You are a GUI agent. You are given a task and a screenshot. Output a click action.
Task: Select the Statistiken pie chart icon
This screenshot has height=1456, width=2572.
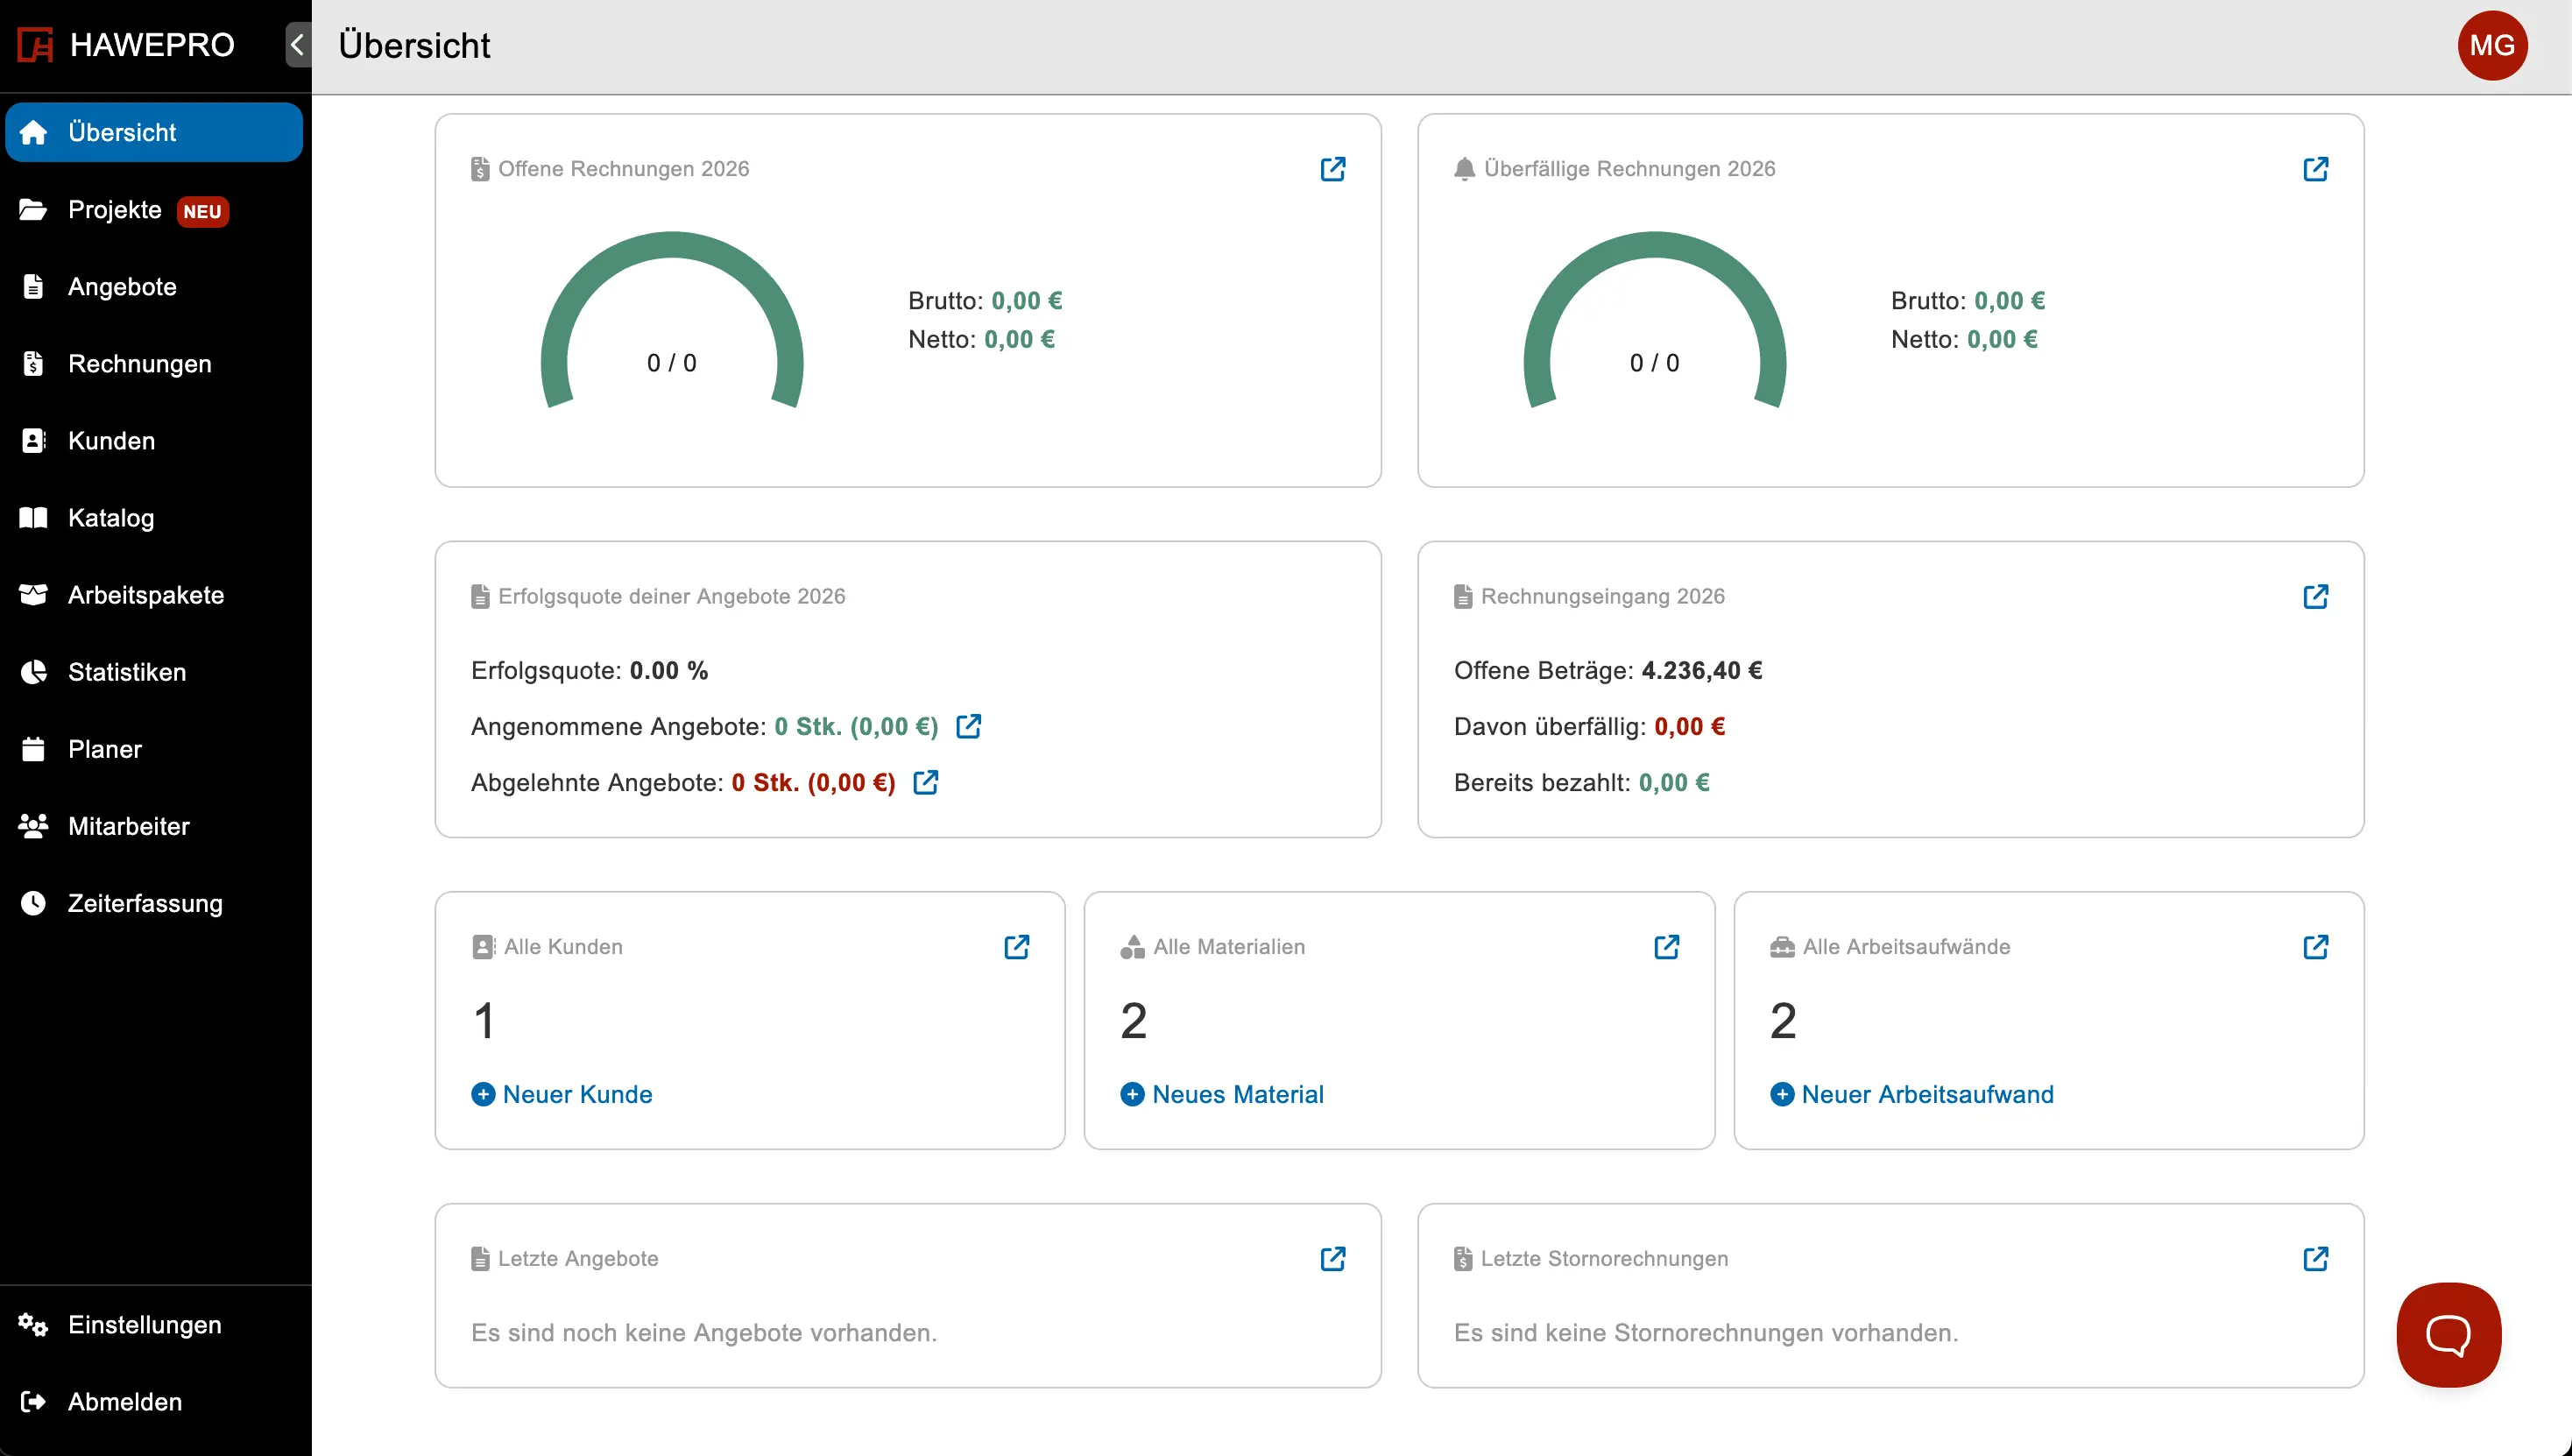33,672
